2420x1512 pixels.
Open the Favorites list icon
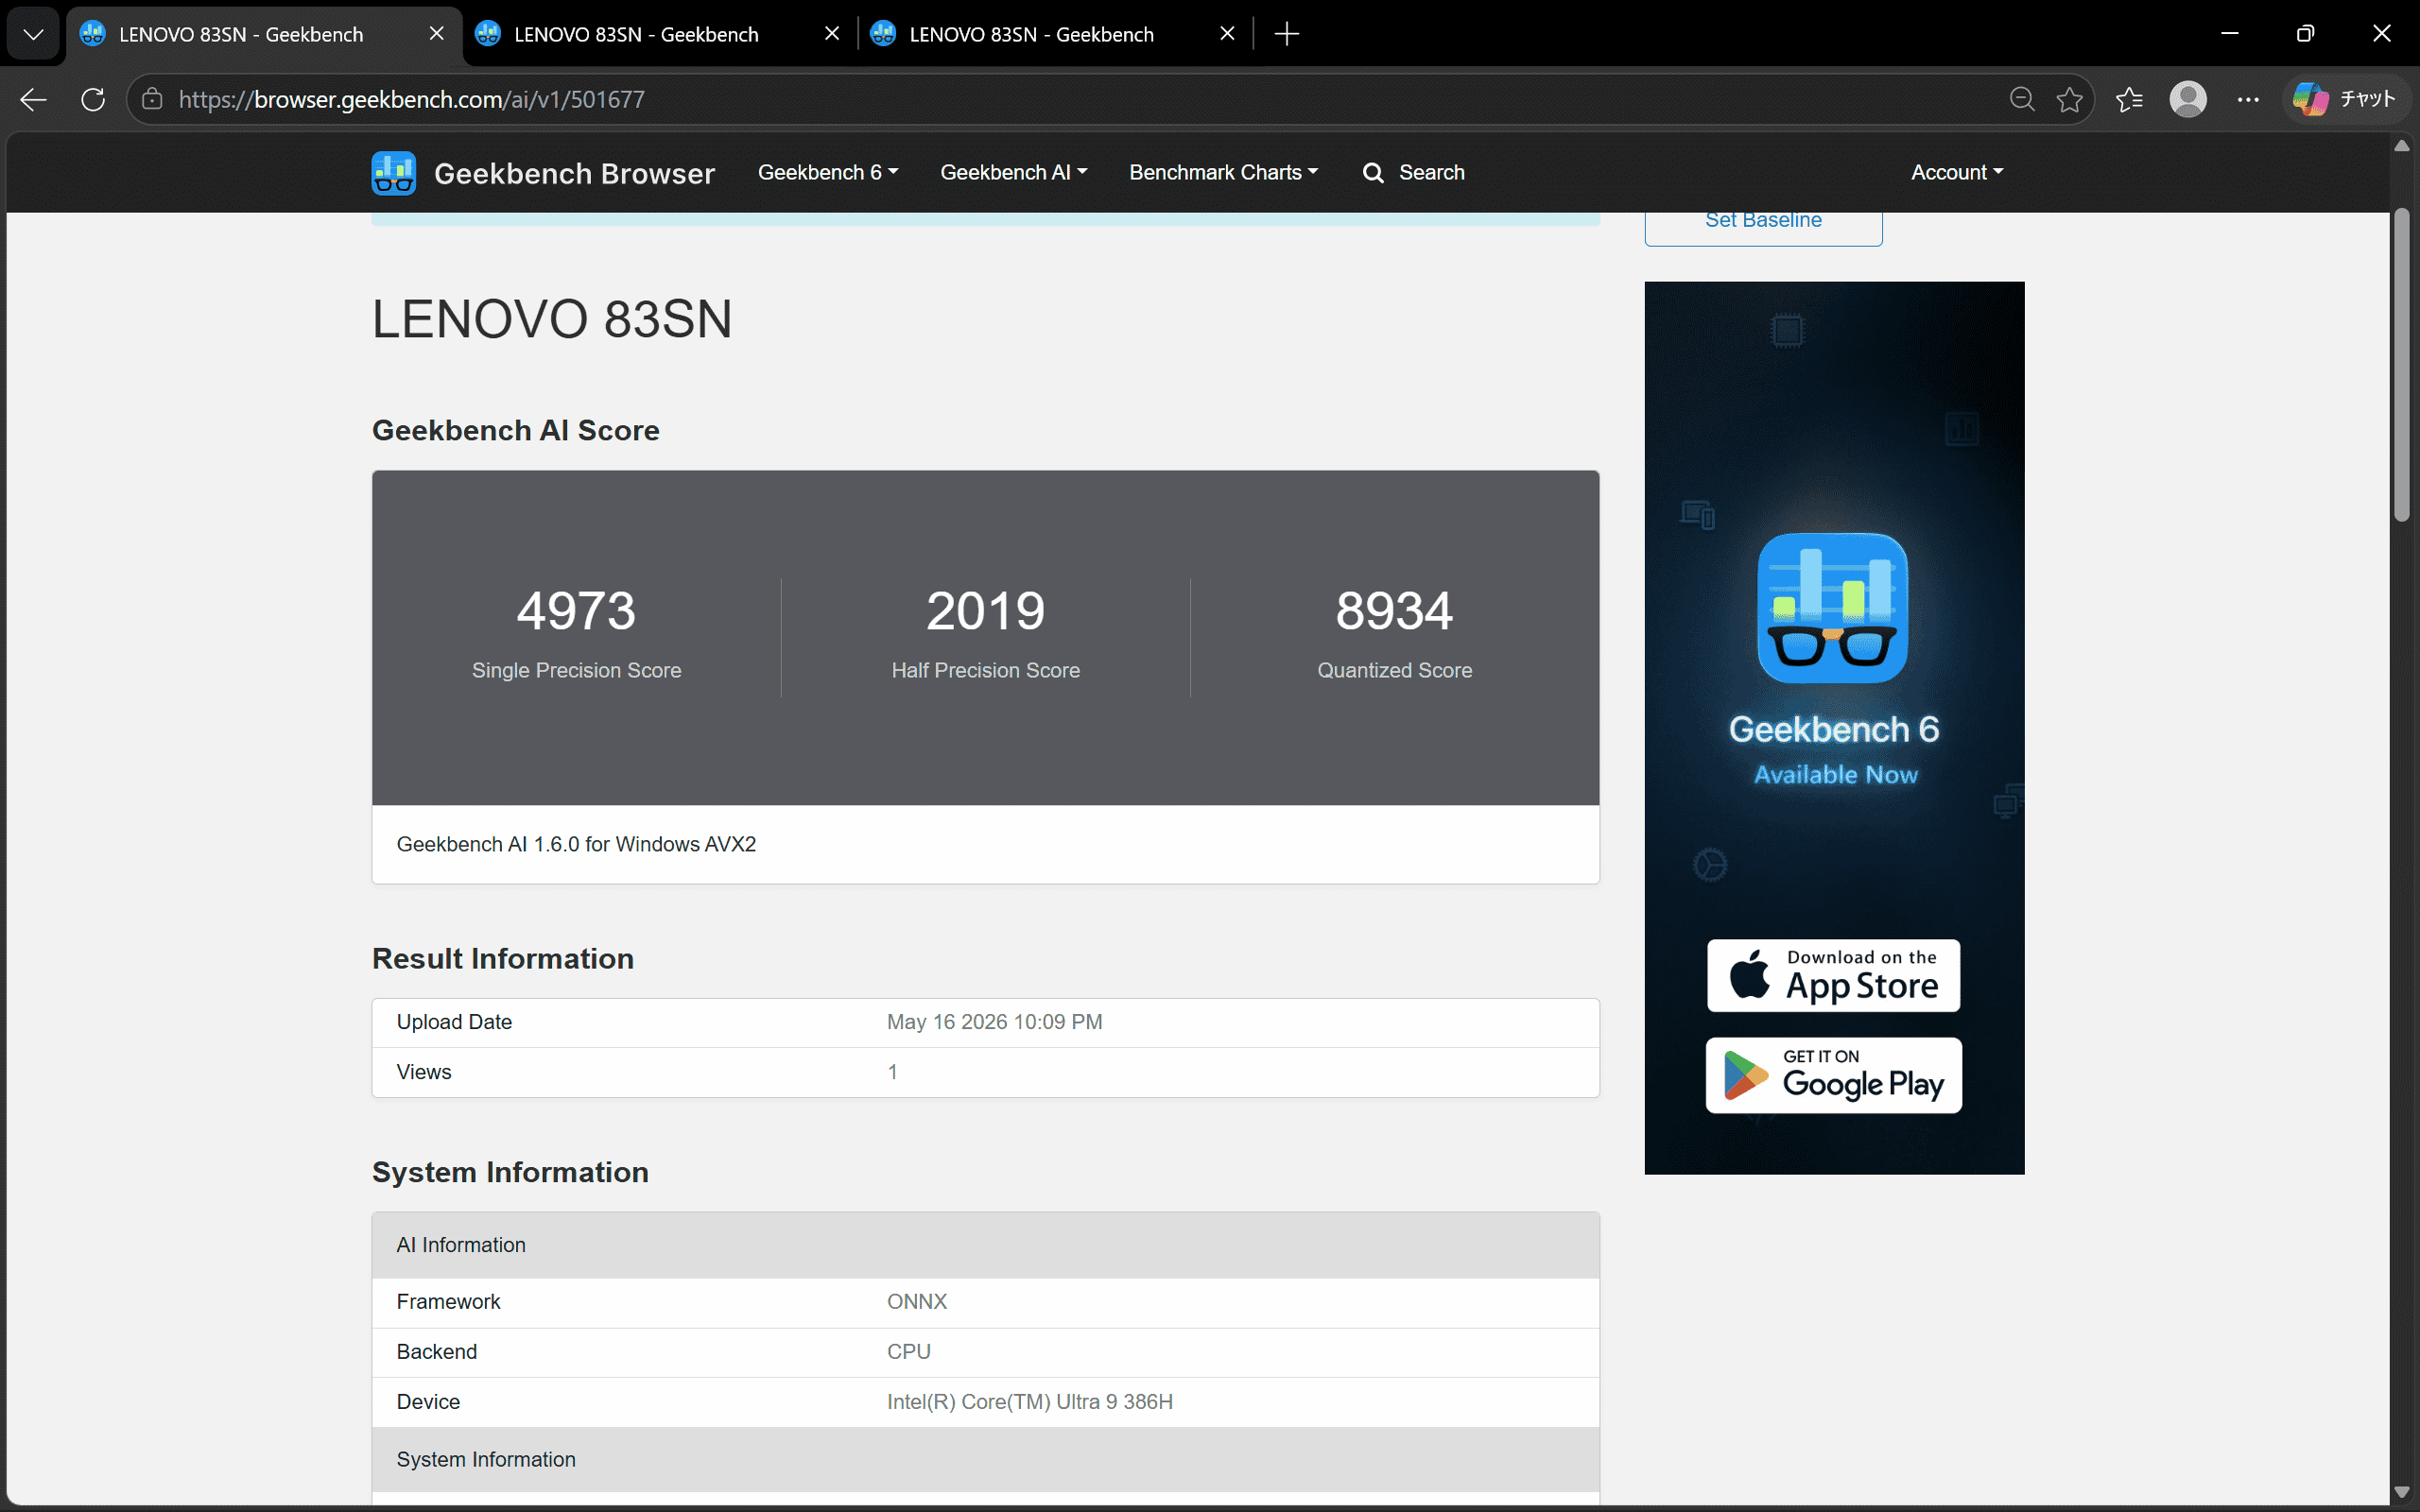(x=2129, y=99)
